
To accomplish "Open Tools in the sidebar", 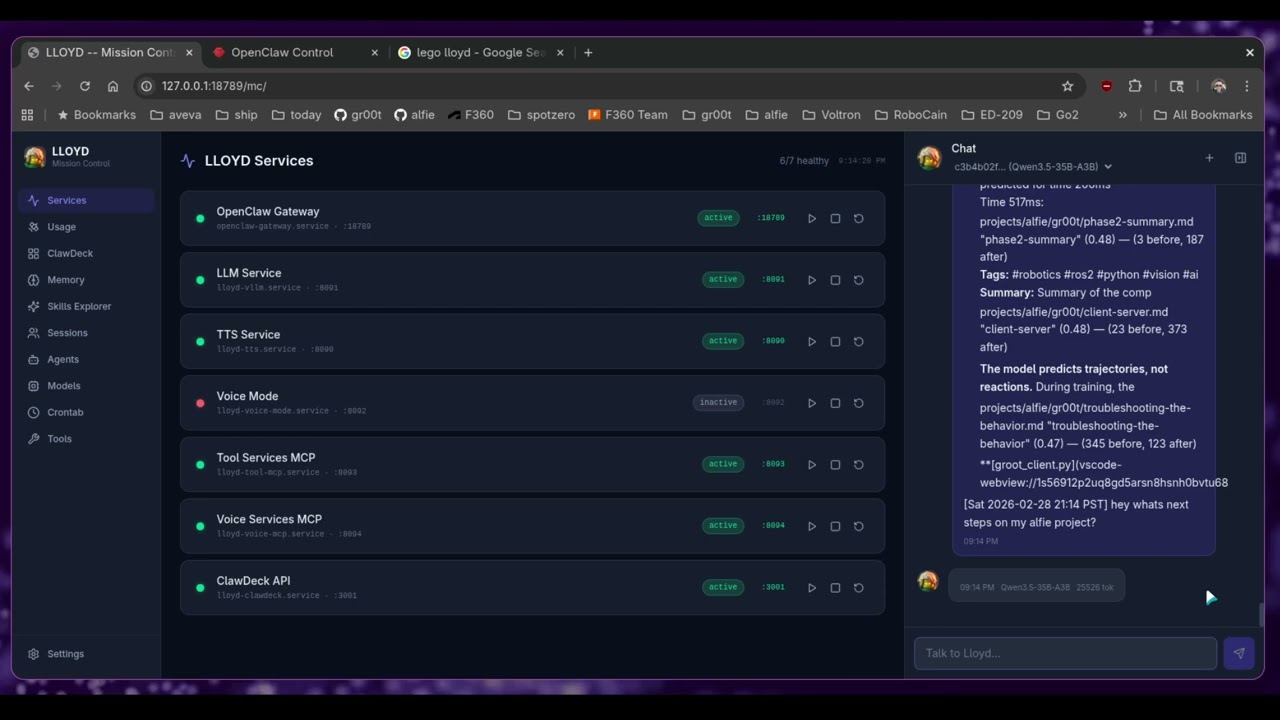I will (86, 439).
